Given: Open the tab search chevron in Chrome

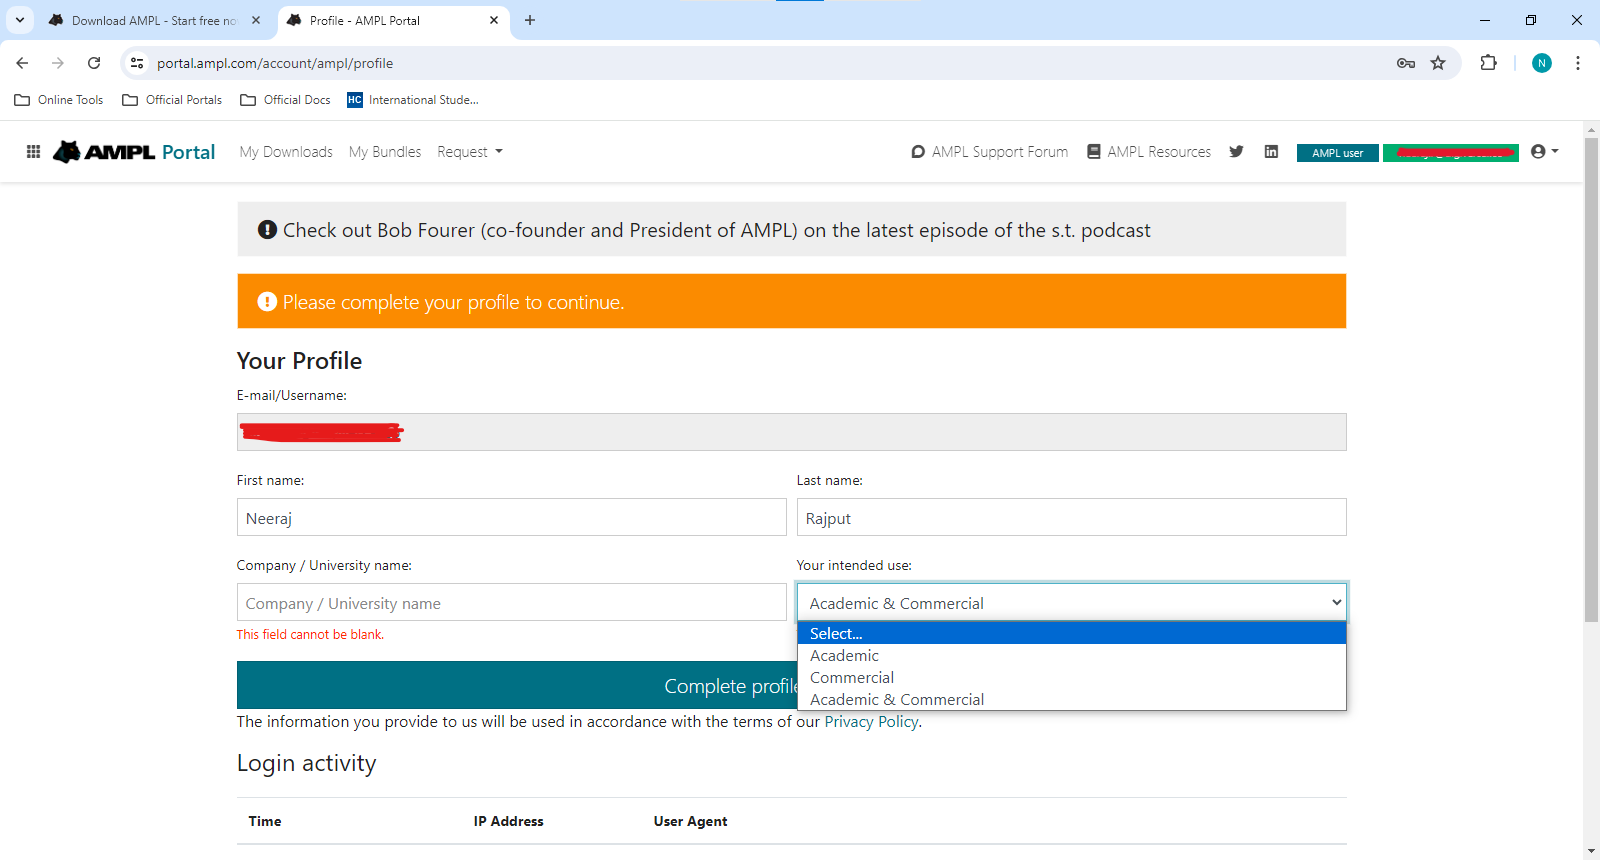Looking at the screenshot, I should 20,20.
